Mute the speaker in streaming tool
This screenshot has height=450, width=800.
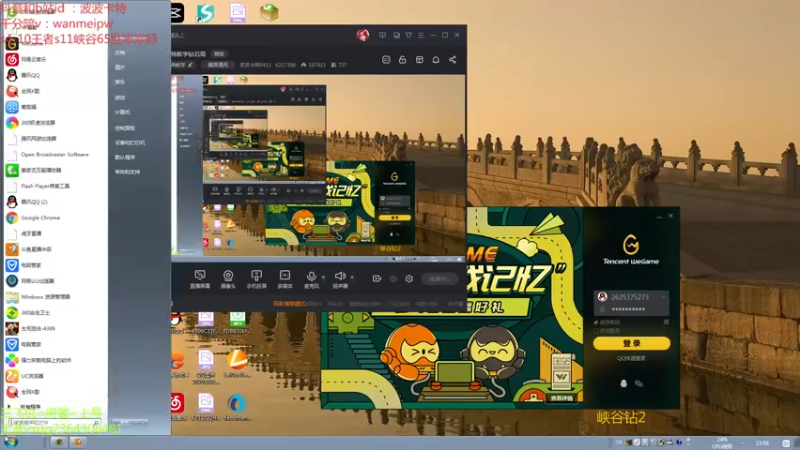(x=340, y=279)
